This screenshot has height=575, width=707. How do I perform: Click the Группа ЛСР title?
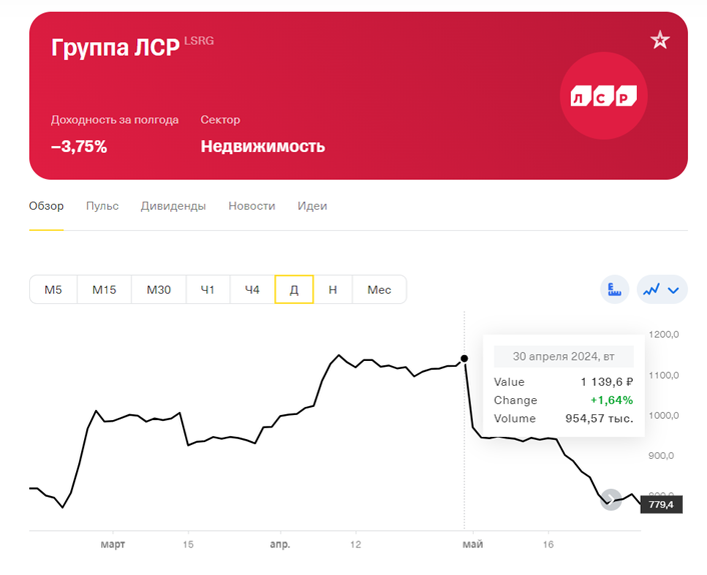click(x=115, y=47)
